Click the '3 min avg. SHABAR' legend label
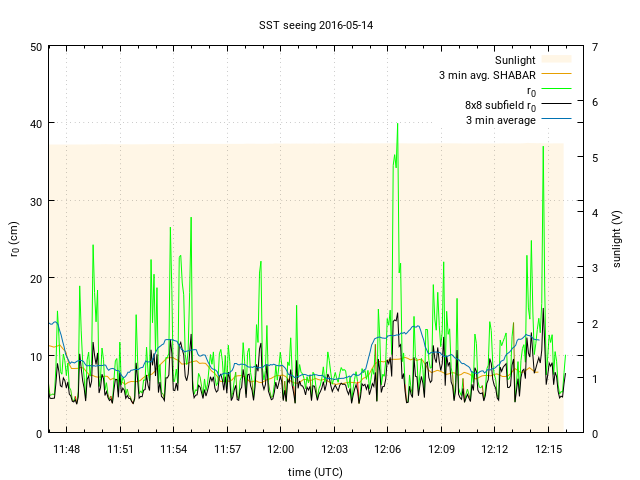Screen dimensions: 640x480 coord(487,75)
